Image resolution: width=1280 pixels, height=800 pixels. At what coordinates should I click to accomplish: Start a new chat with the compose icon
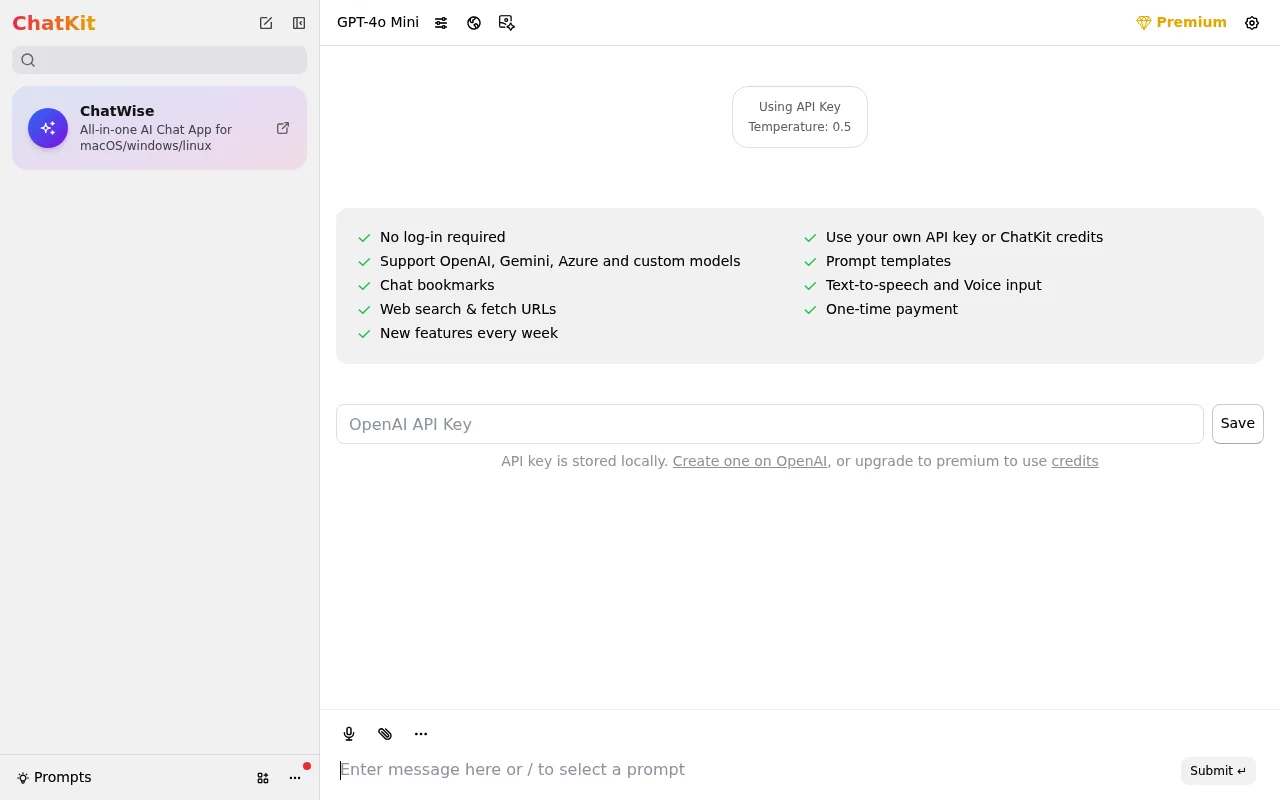click(x=266, y=23)
